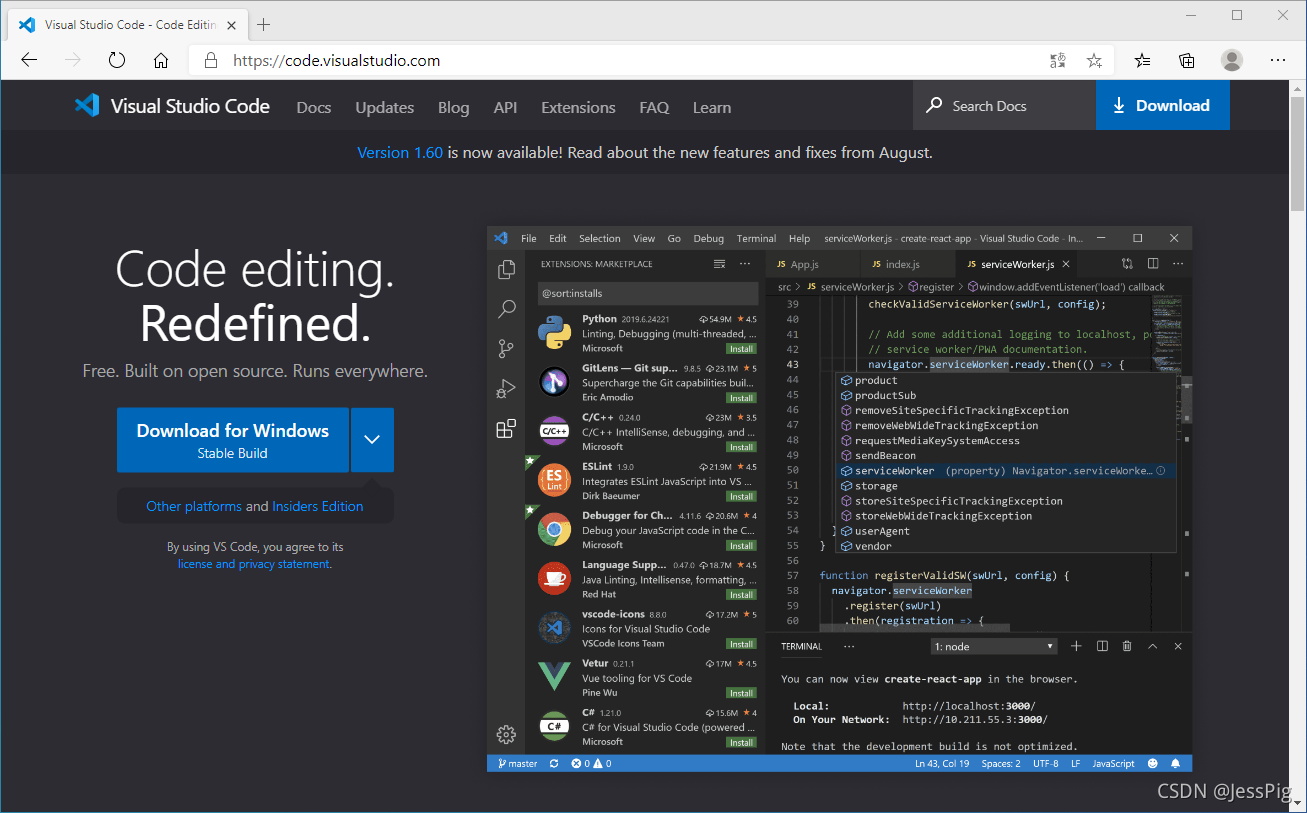Viewport: 1307px width, 813px height.
Task: Click the @sort:installs extensions search box
Action: (x=648, y=293)
